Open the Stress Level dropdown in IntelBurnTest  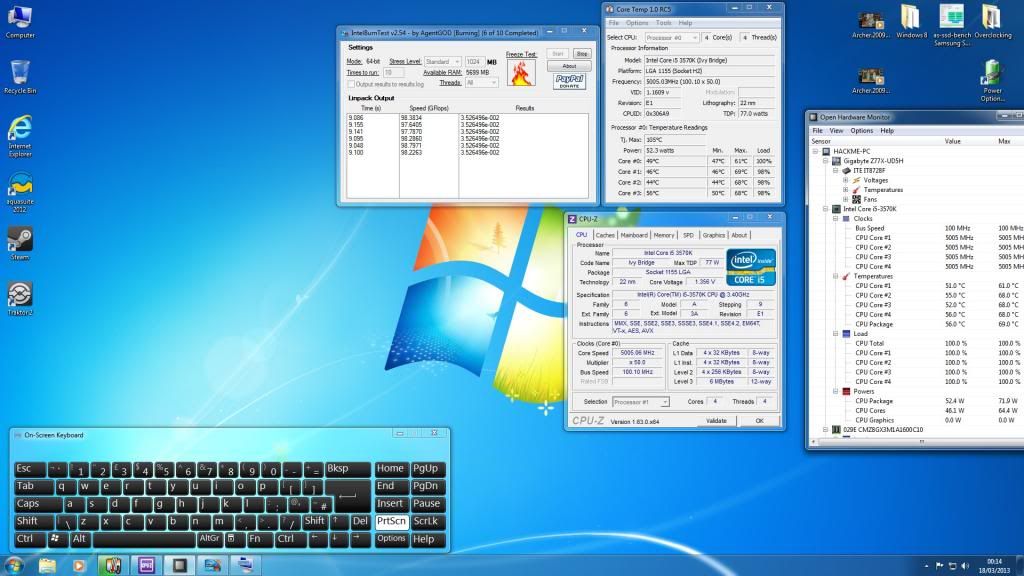coord(443,61)
